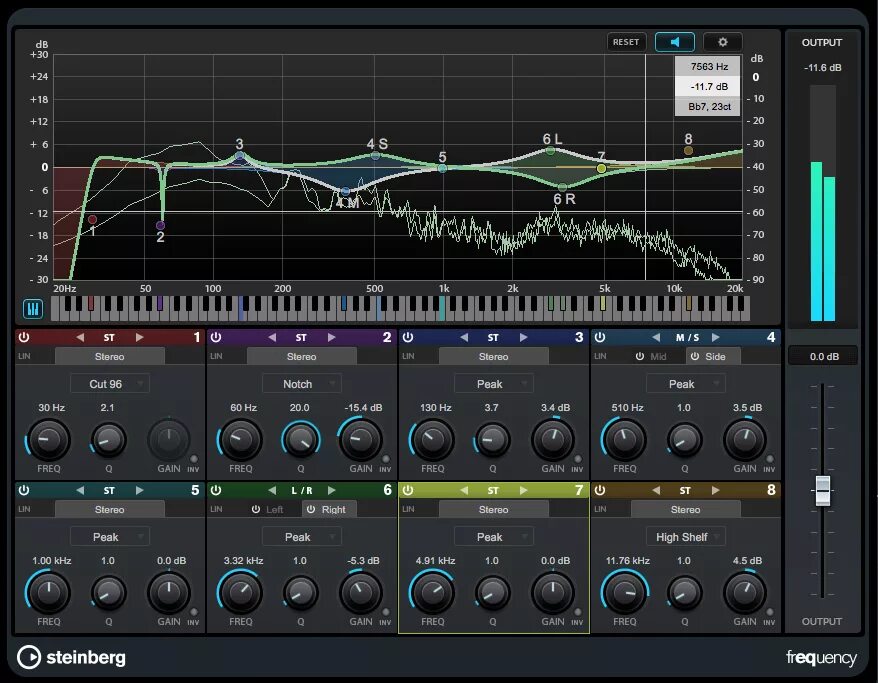
Task: Click band 2 FREQ knob at 60 Hz
Action: (x=241, y=439)
